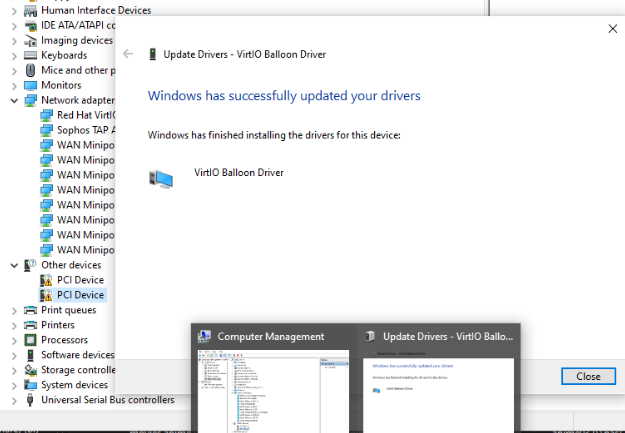Expand Software devices category
The image size is (625, 433).
click(x=14, y=355)
